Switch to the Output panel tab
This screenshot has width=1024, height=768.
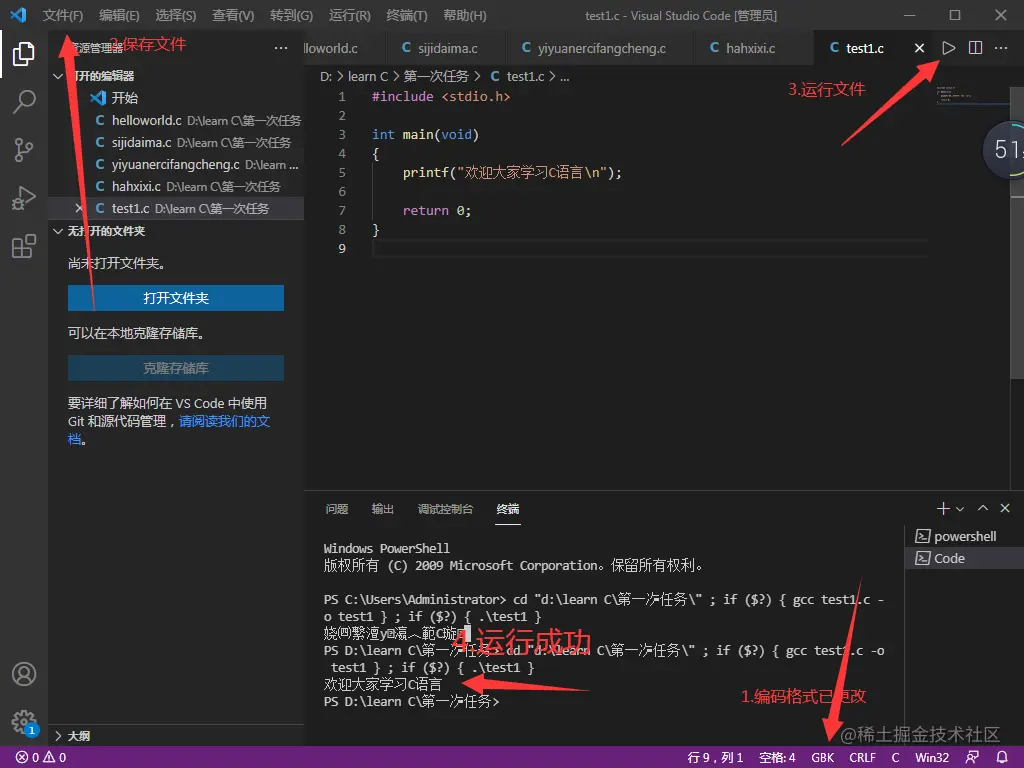point(383,509)
